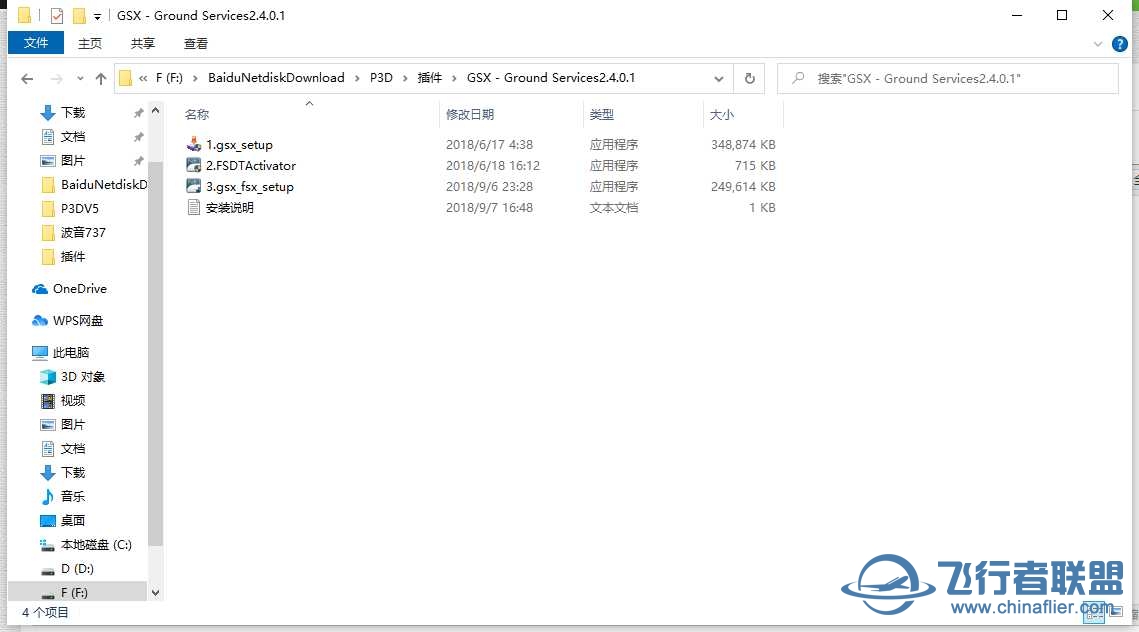Switch to the details view in the status bar
The height and width of the screenshot is (632, 1139).
1093,612
